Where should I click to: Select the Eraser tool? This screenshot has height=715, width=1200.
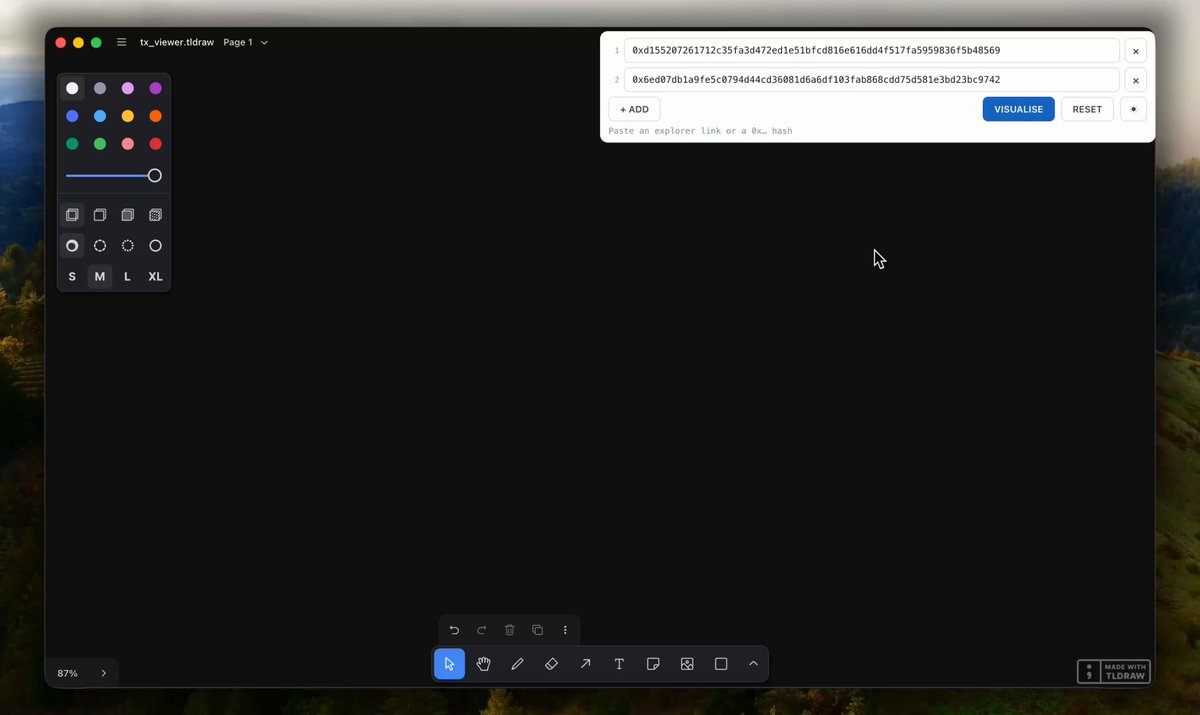(551, 664)
